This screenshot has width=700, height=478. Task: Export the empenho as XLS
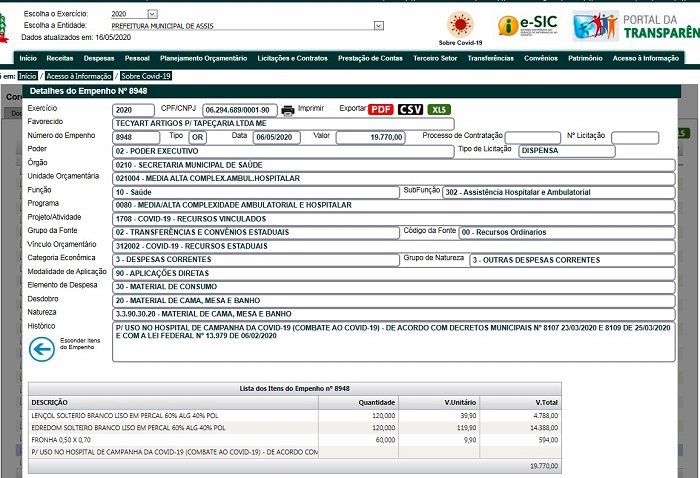click(x=439, y=110)
